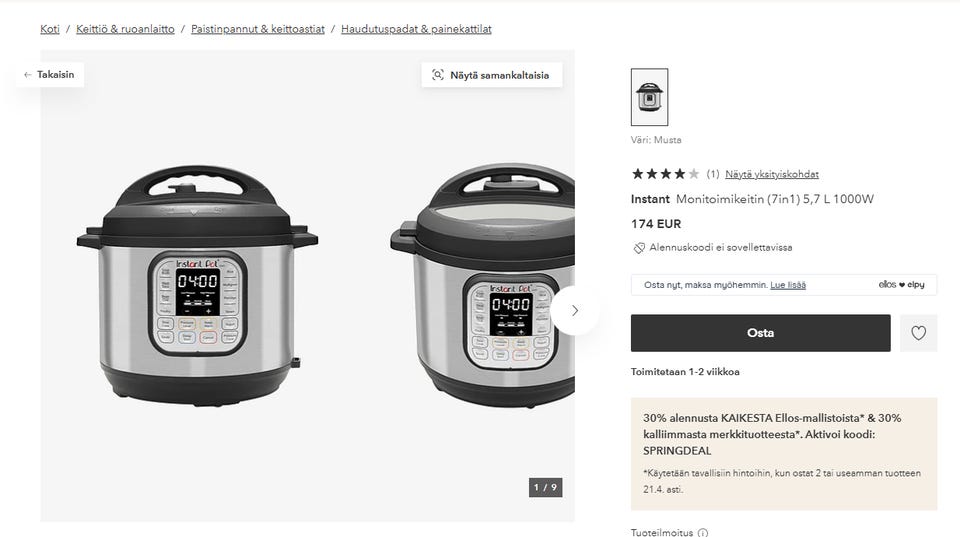
Task: Open the Paistinpannut & keittoastiat breadcrumb
Action: (x=258, y=29)
